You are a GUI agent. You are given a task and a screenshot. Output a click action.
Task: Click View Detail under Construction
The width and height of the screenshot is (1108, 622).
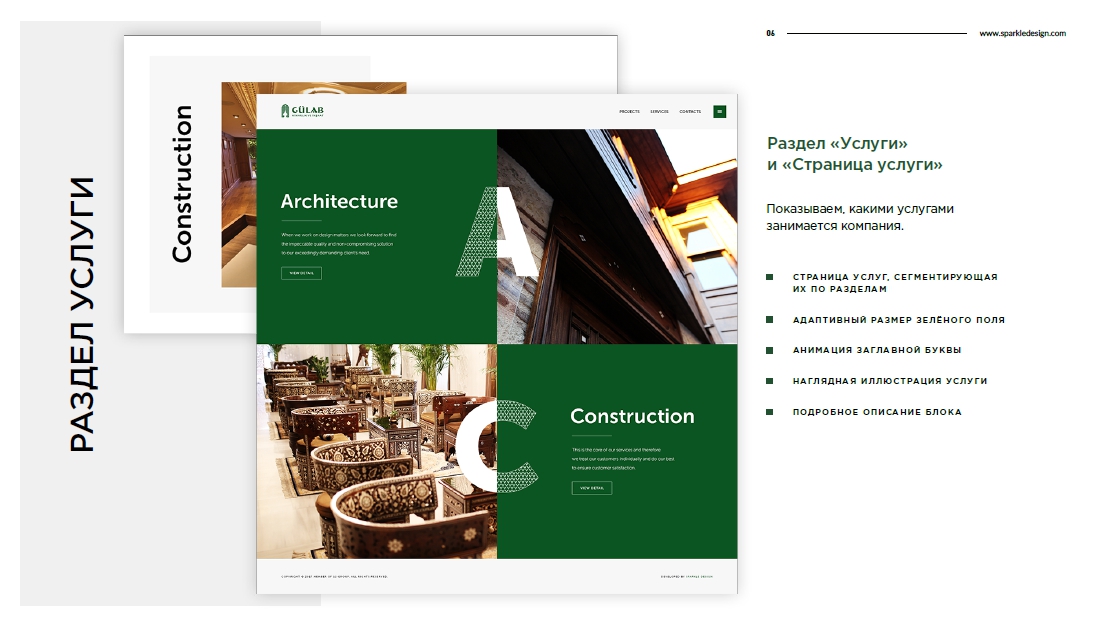[x=591, y=488]
